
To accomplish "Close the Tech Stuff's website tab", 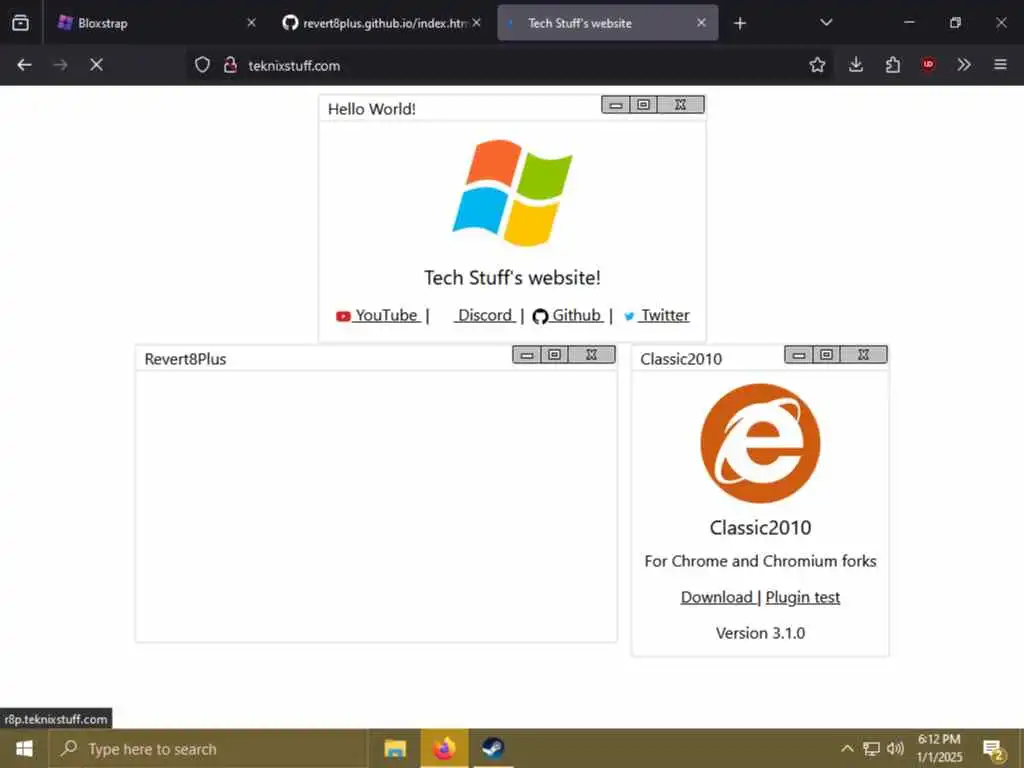I will (x=701, y=23).
